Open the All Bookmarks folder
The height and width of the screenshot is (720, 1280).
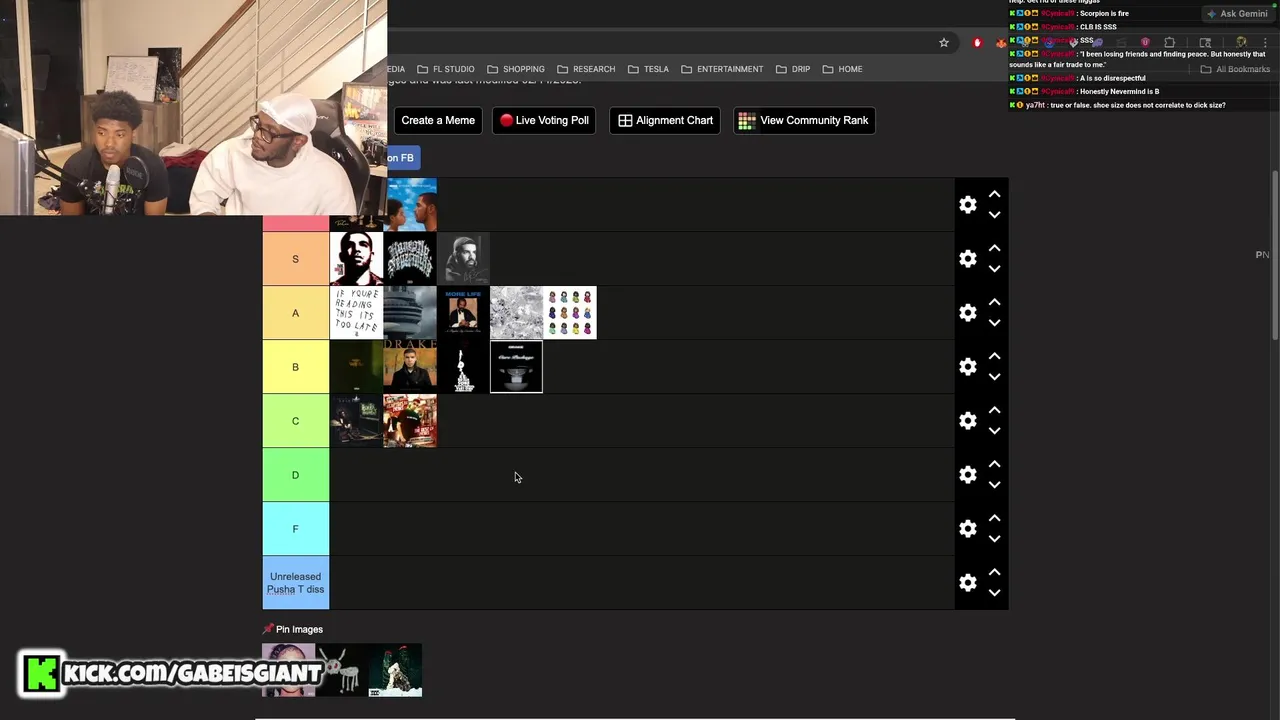coord(1235,69)
